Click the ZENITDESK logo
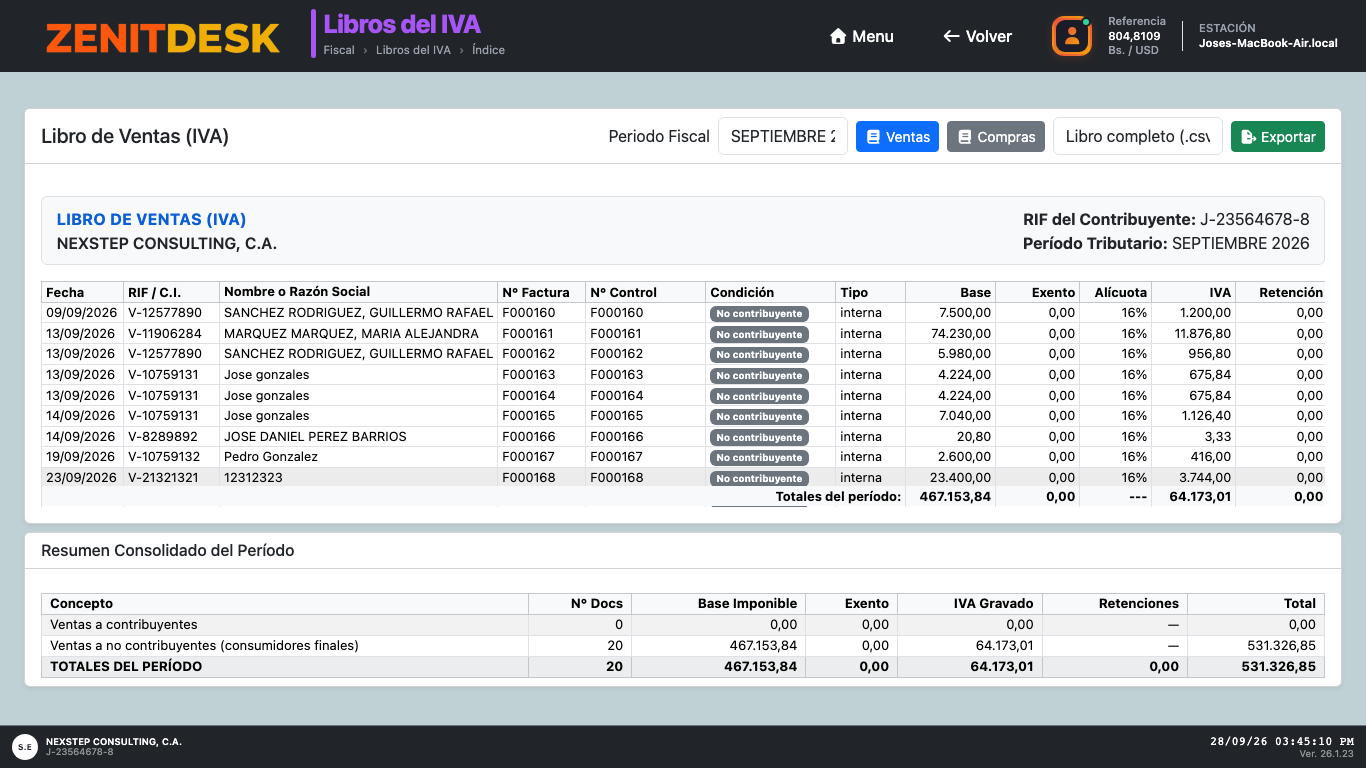1366x768 pixels. [163, 37]
